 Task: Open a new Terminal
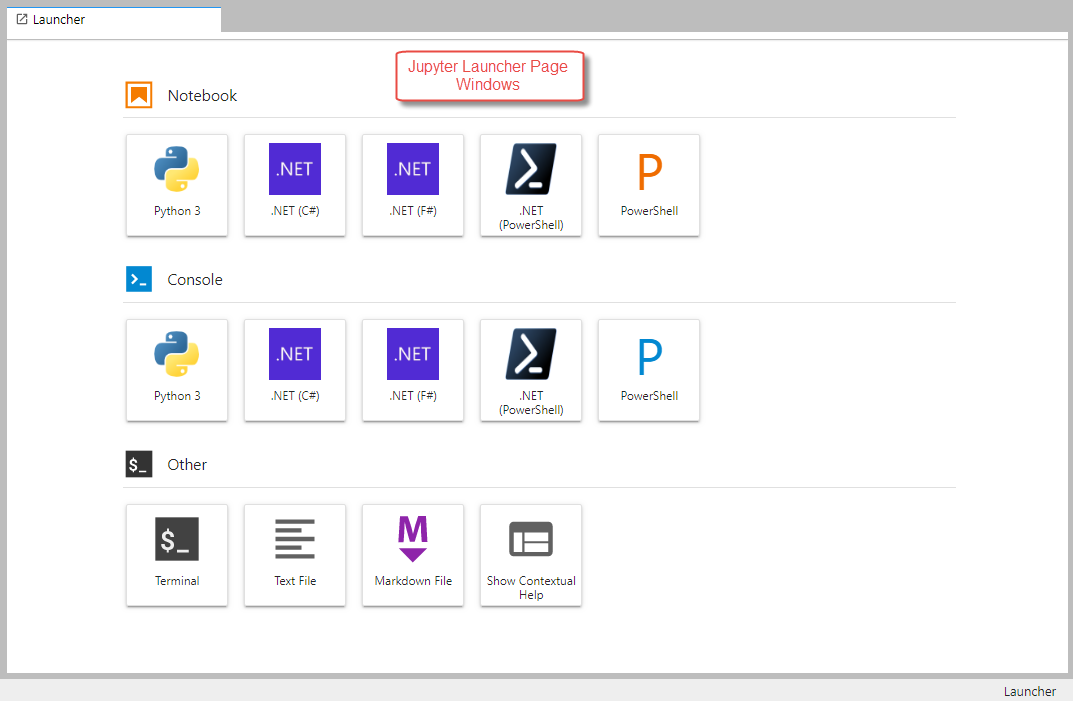[177, 555]
